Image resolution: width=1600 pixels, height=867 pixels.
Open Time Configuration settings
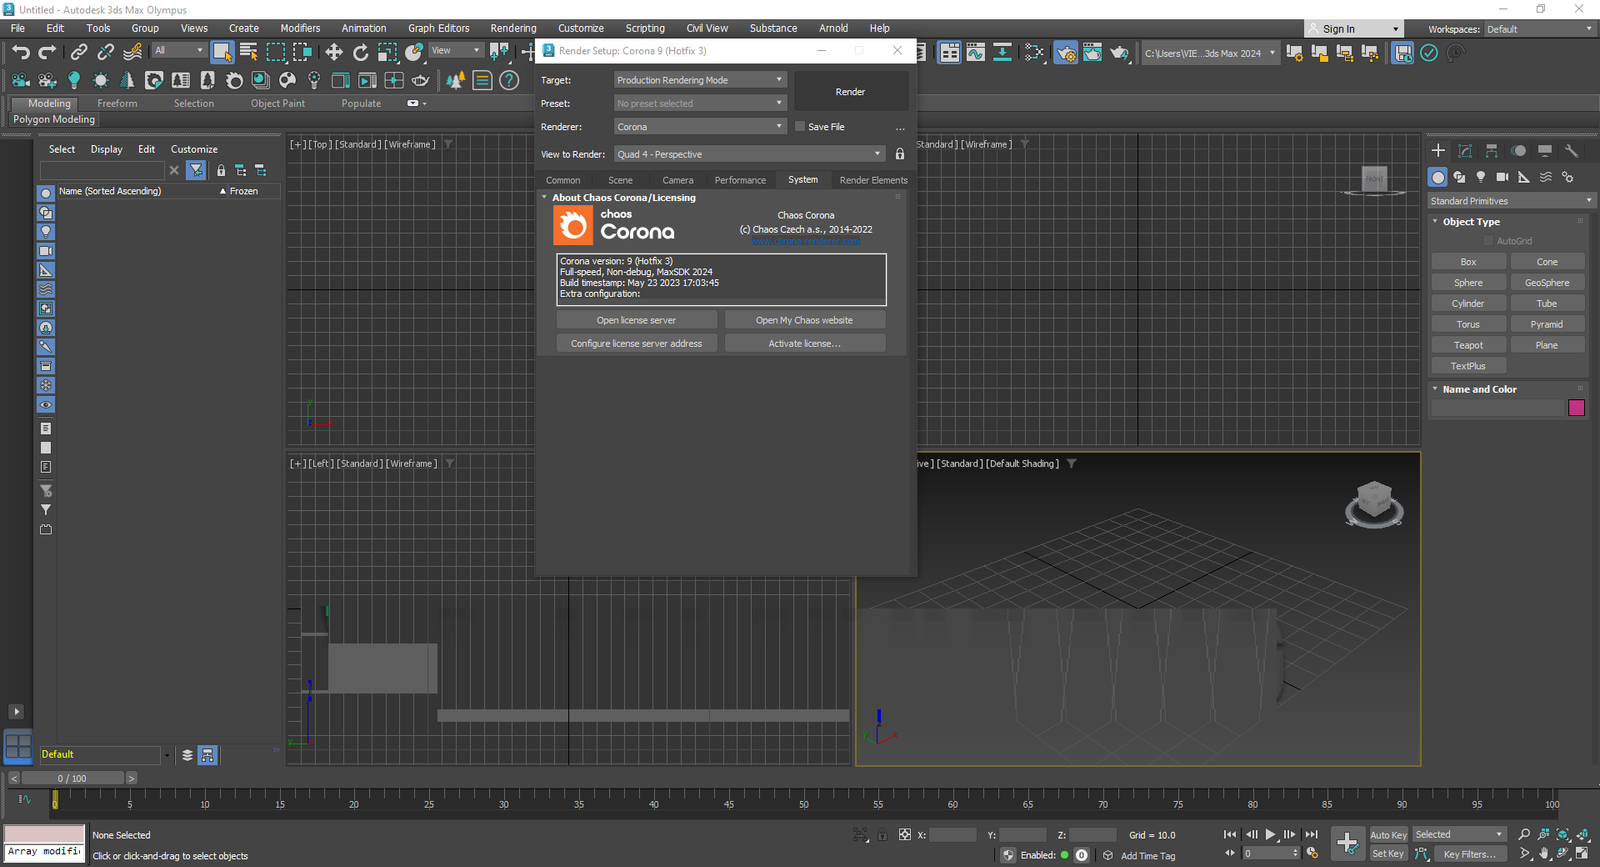click(1312, 853)
